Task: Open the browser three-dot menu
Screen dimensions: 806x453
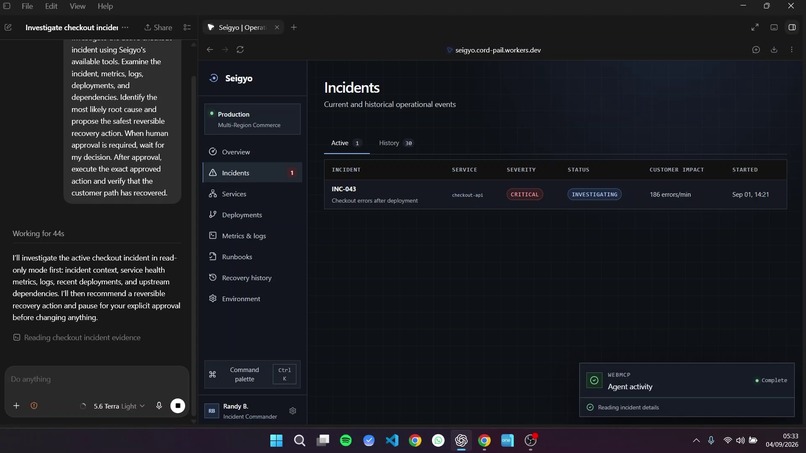Action: point(792,49)
